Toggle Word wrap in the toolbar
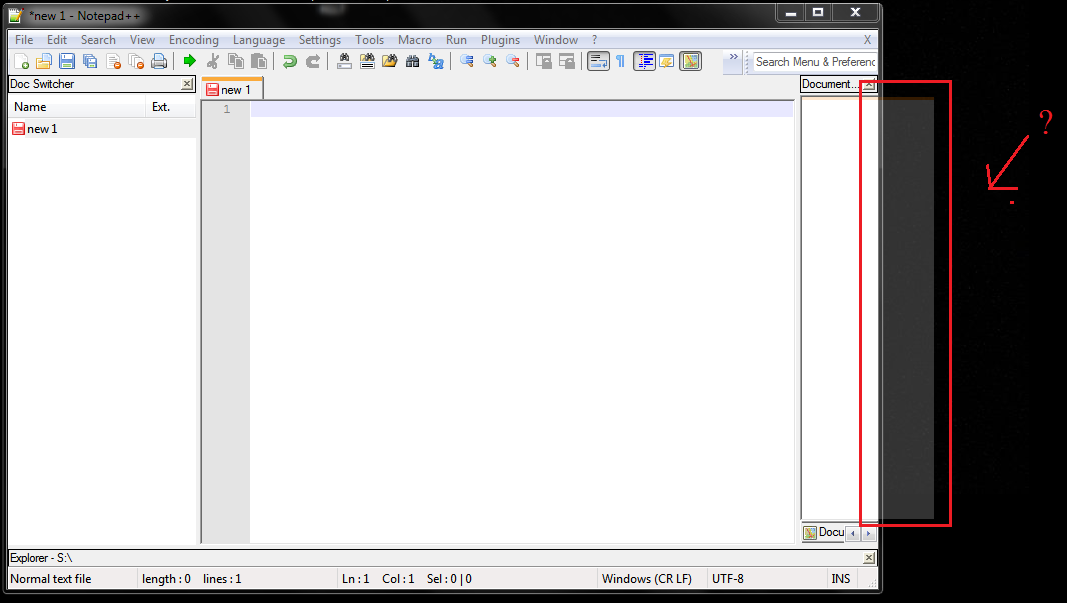This screenshot has height=603, width=1067. pos(598,62)
